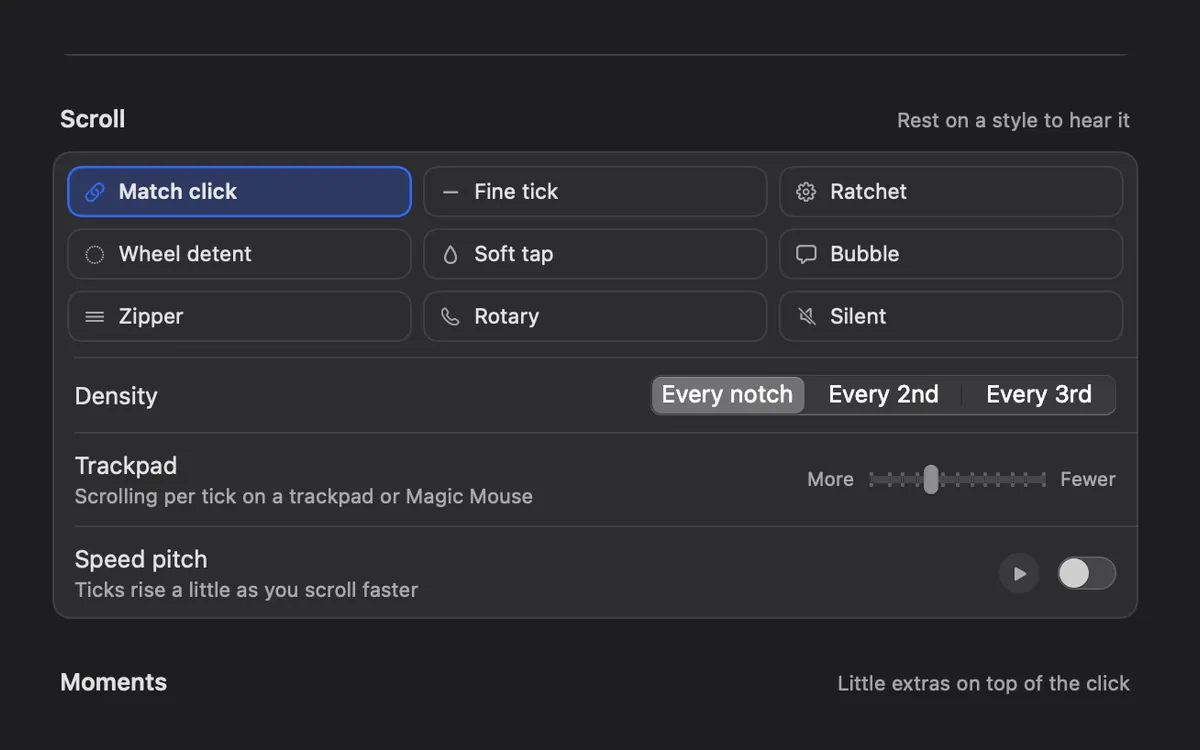Choose the Fine tick dash icon
Image resolution: width=1200 pixels, height=750 pixels.
click(451, 192)
